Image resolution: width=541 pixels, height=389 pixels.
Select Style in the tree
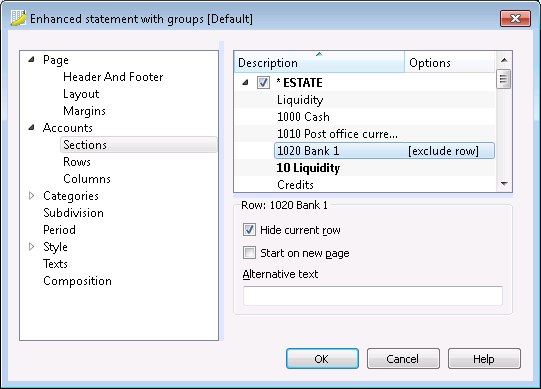55,247
